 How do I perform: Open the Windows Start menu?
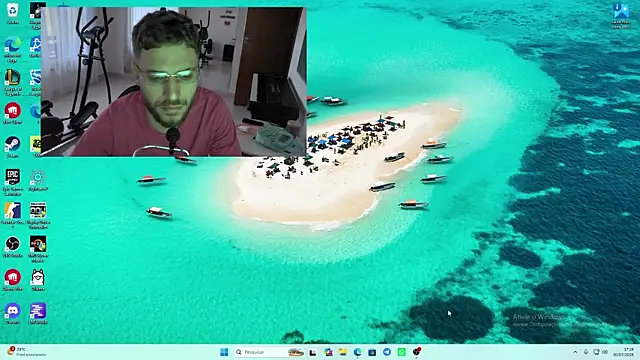(x=224, y=352)
